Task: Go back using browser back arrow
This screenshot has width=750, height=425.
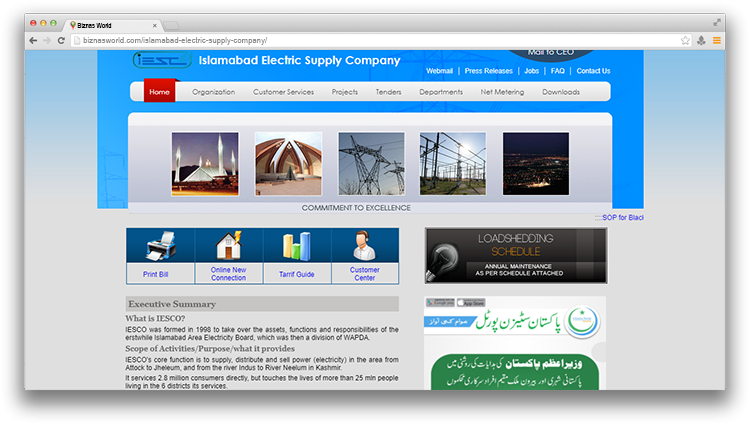Action: (33, 40)
